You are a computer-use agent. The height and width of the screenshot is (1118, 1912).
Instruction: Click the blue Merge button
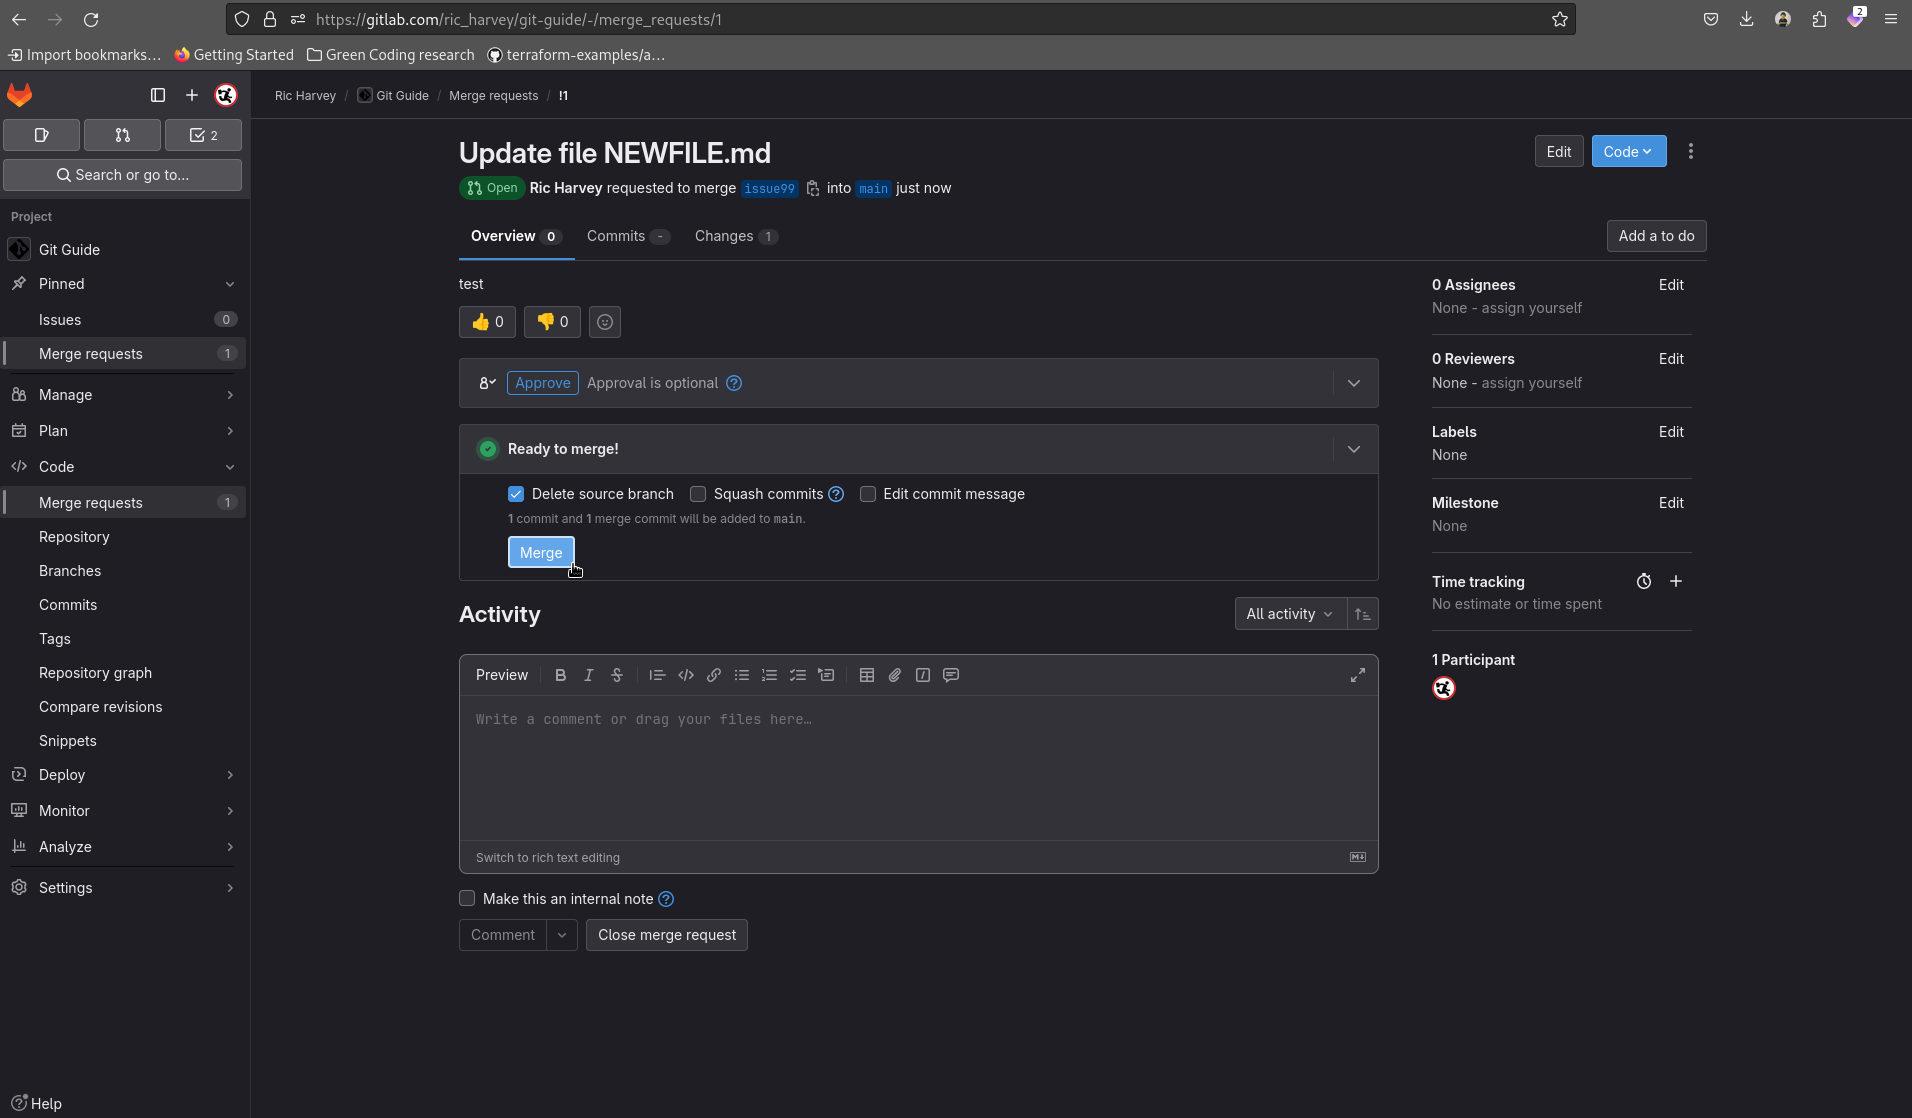coord(541,552)
